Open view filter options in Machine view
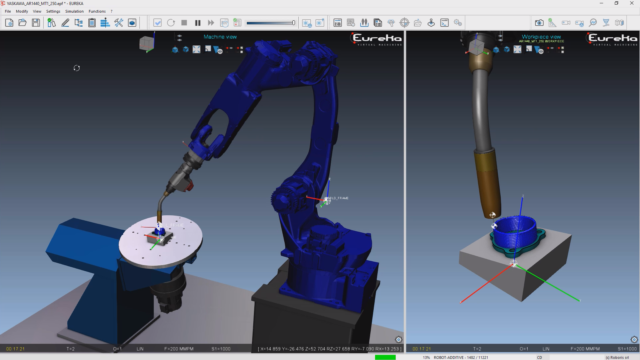Image resolution: width=640 pixels, height=360 pixels. (218, 50)
